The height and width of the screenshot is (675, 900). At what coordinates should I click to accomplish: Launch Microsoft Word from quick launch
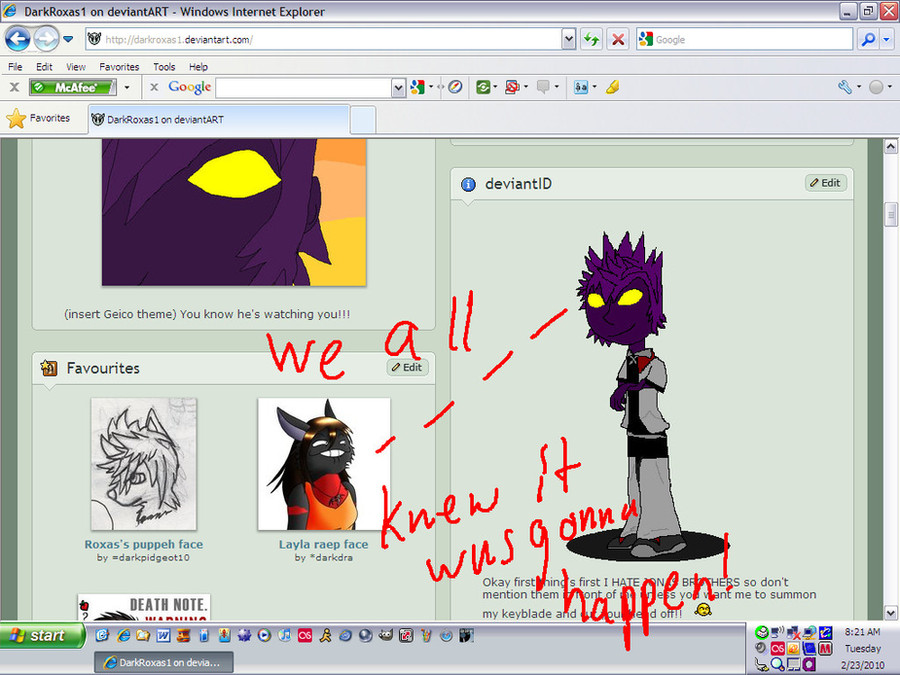[163, 635]
